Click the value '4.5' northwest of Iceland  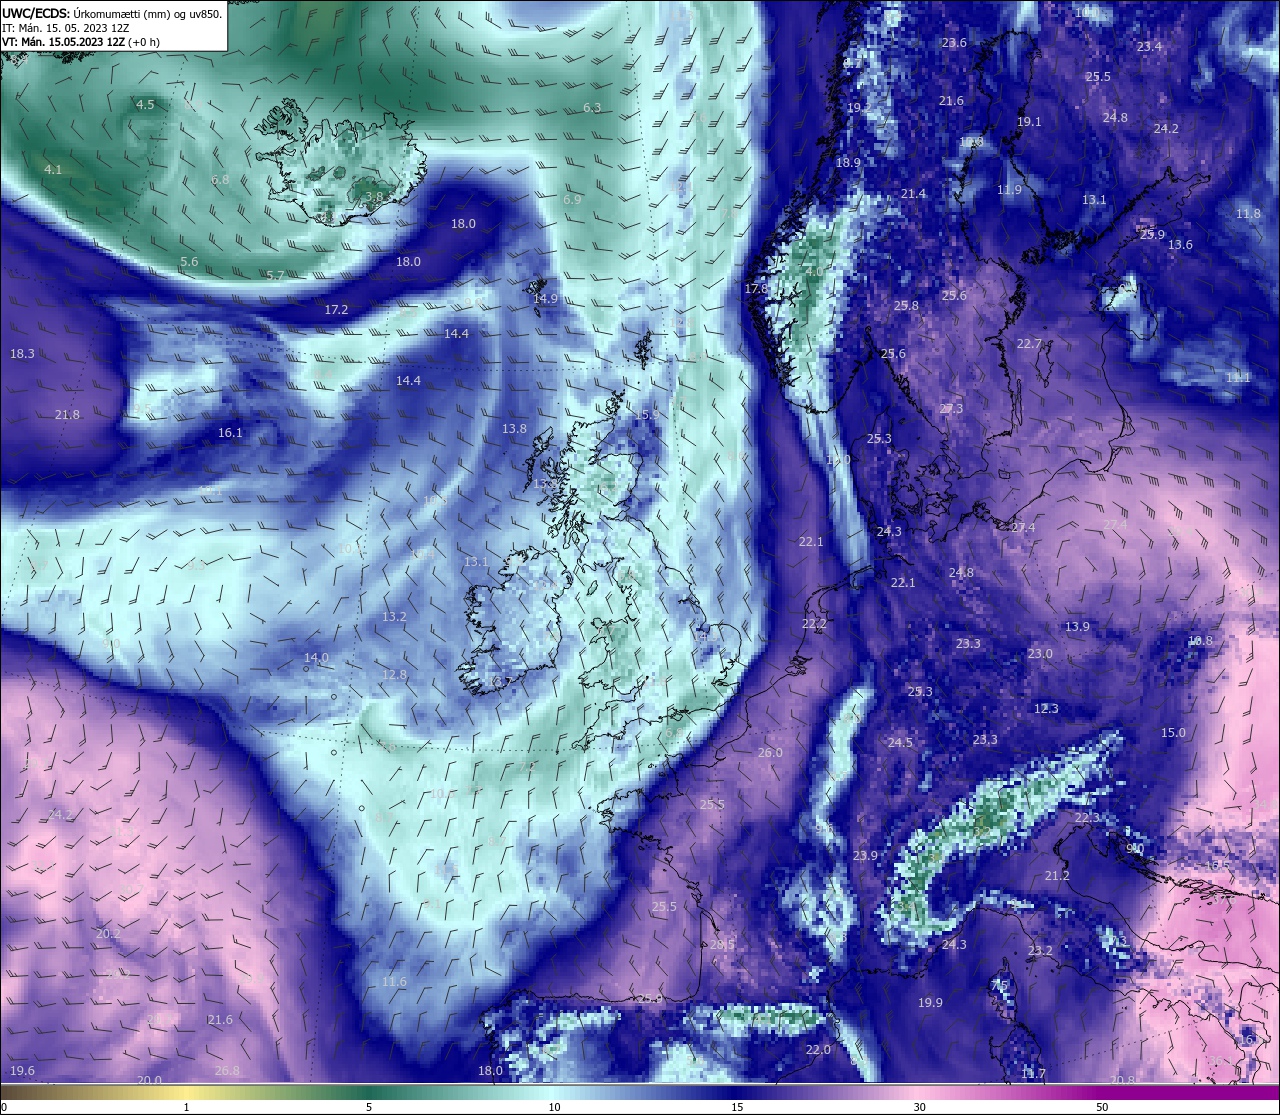[145, 105]
